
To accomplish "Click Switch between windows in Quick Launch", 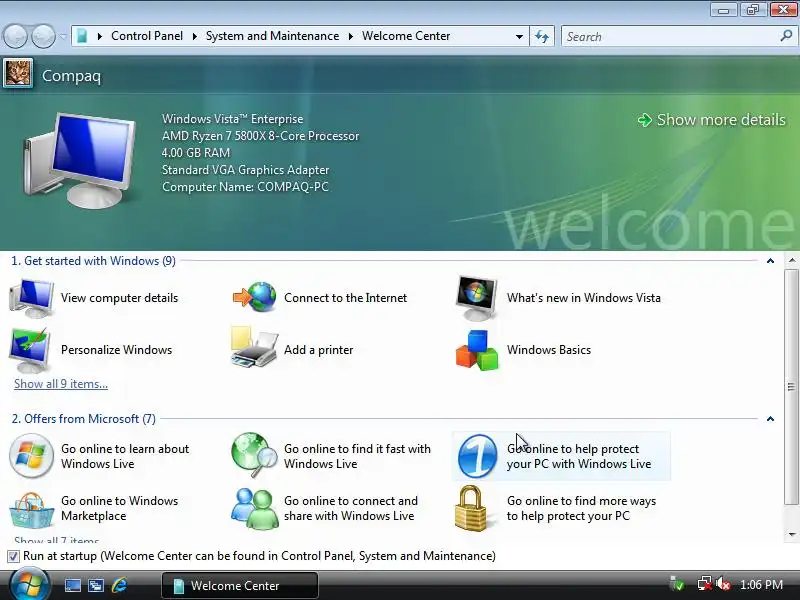I will (96, 586).
